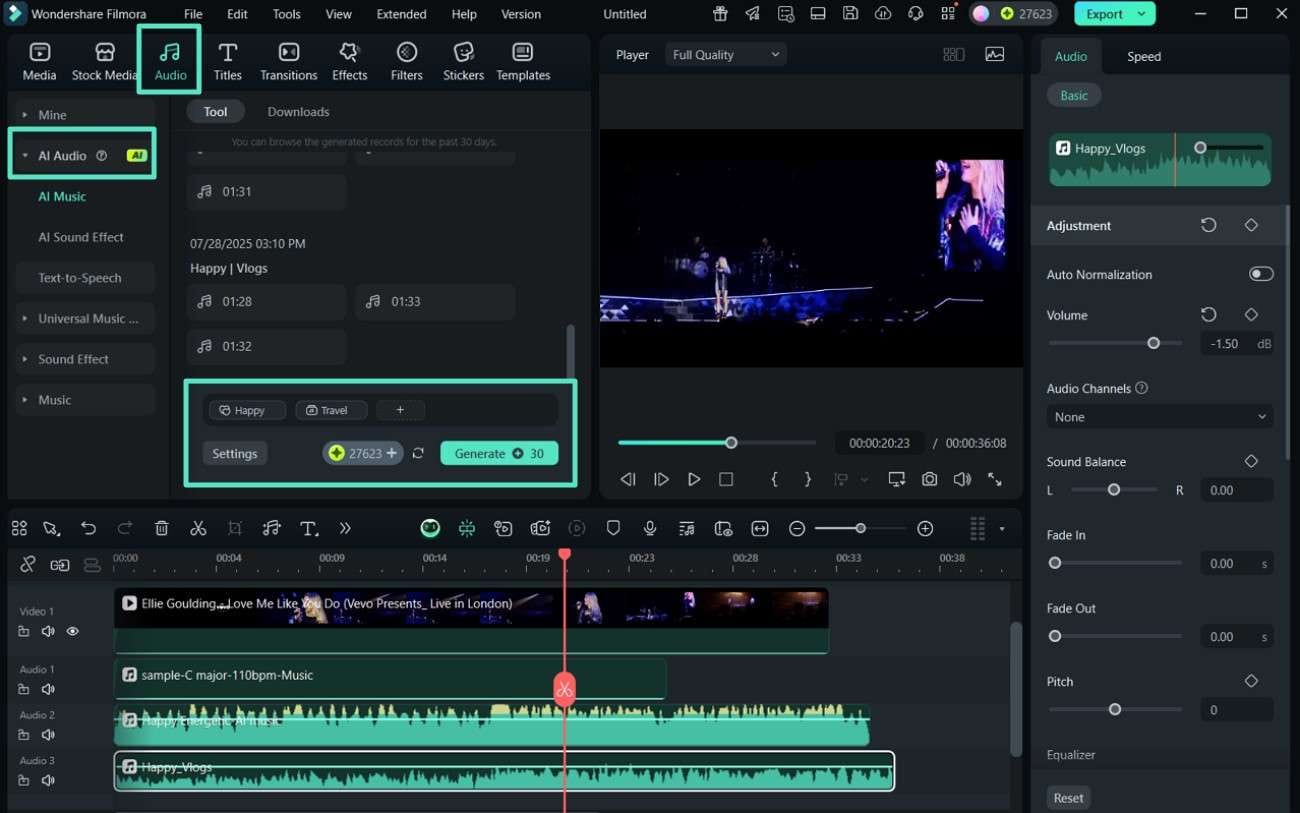1300x813 pixels.
Task: Open the Titles panel
Action: point(228,61)
